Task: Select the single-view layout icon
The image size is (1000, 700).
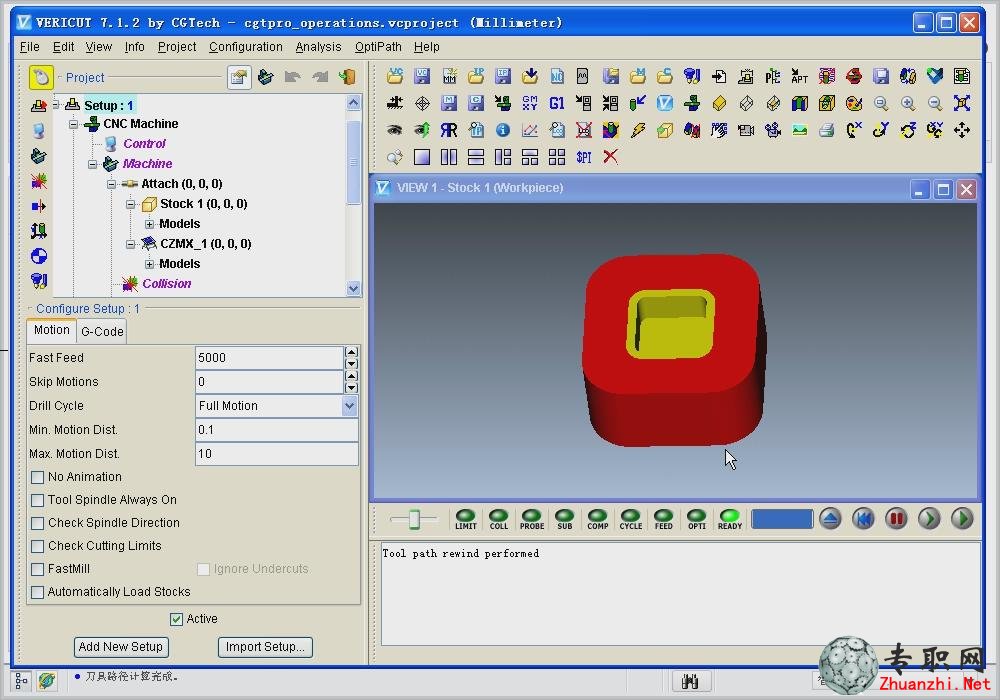Action: click(x=422, y=157)
